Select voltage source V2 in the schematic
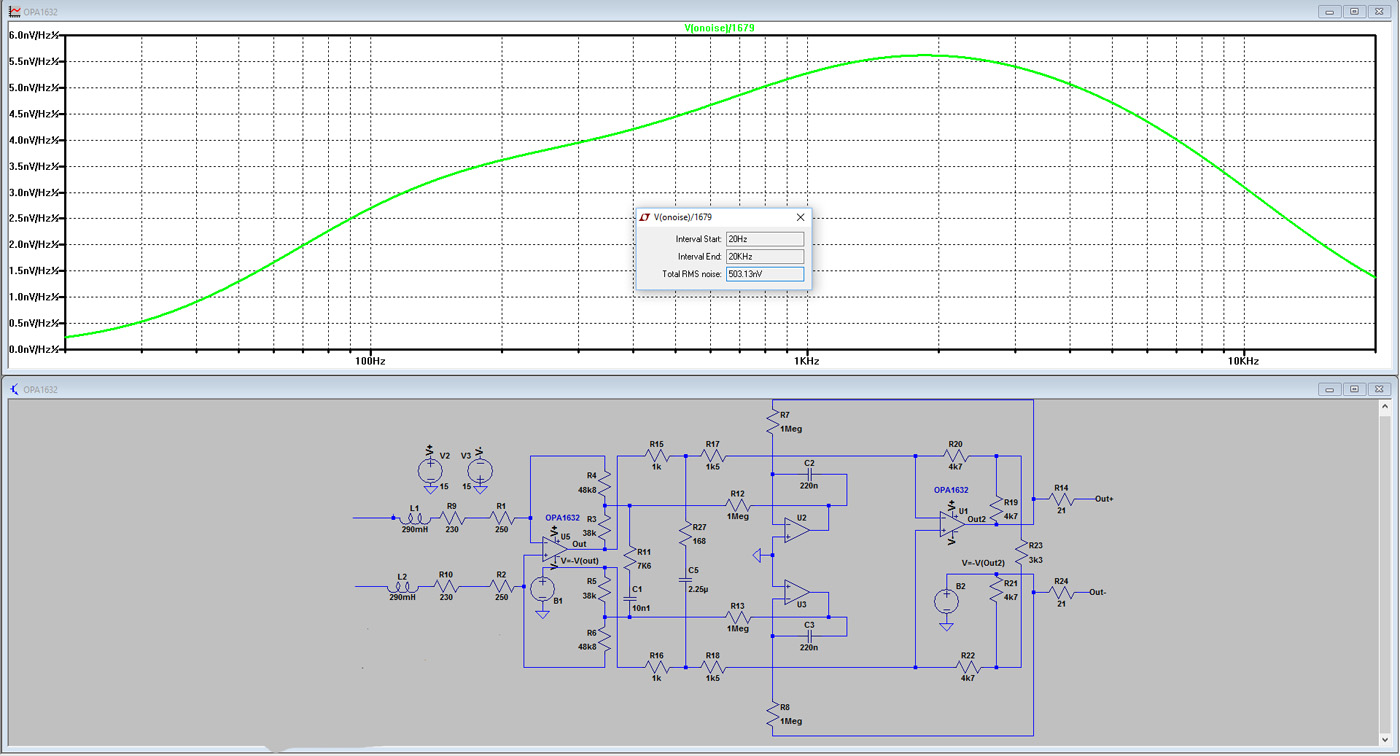Screen dimensions: 1400x756 tap(430, 469)
